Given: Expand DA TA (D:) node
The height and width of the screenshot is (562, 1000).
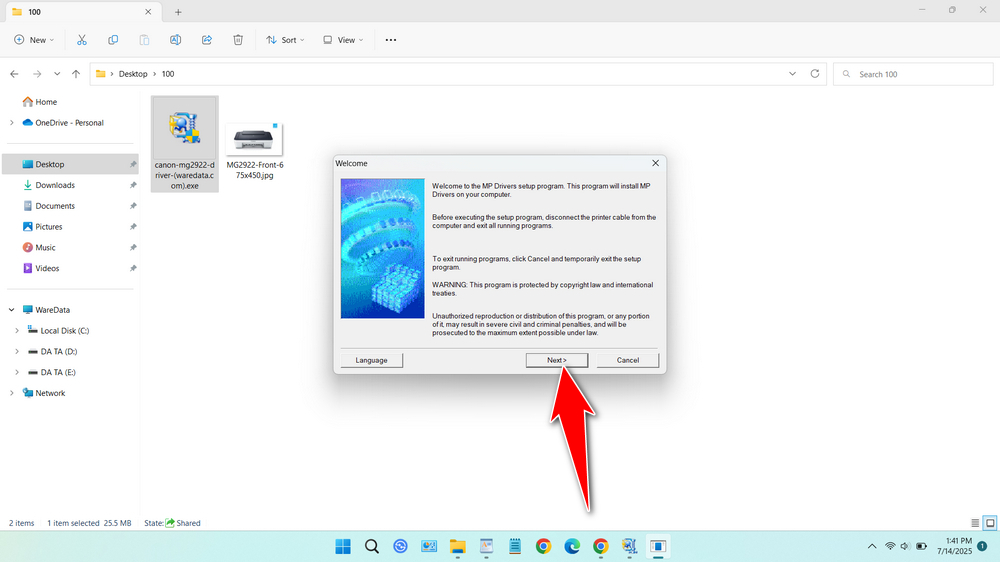Looking at the screenshot, I should click(x=17, y=351).
